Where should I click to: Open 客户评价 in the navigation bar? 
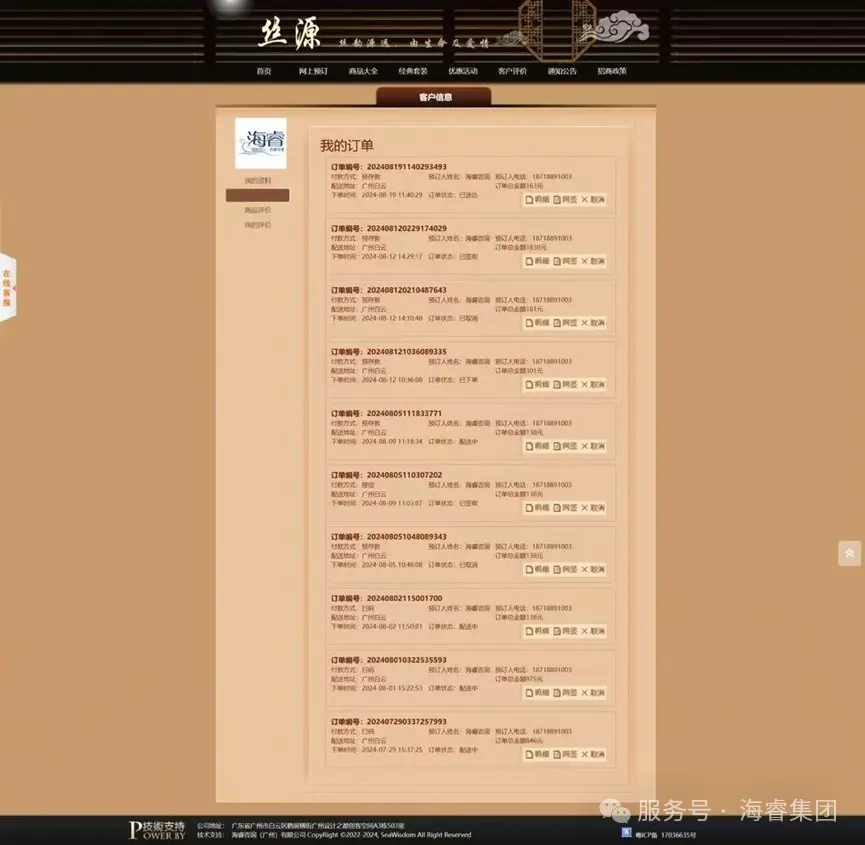pyautogui.click(x=512, y=71)
